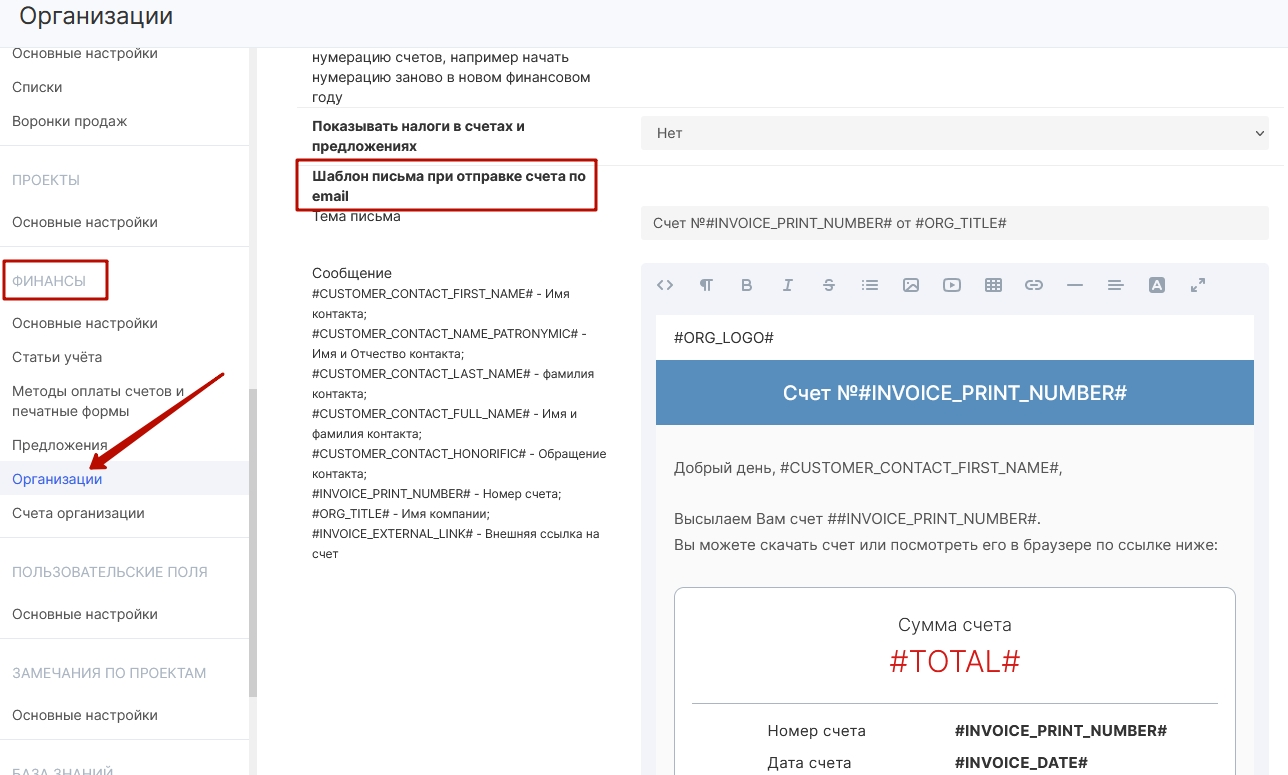Click the Сумма счета label in template
The width and height of the screenshot is (1288, 775).
coord(955,625)
